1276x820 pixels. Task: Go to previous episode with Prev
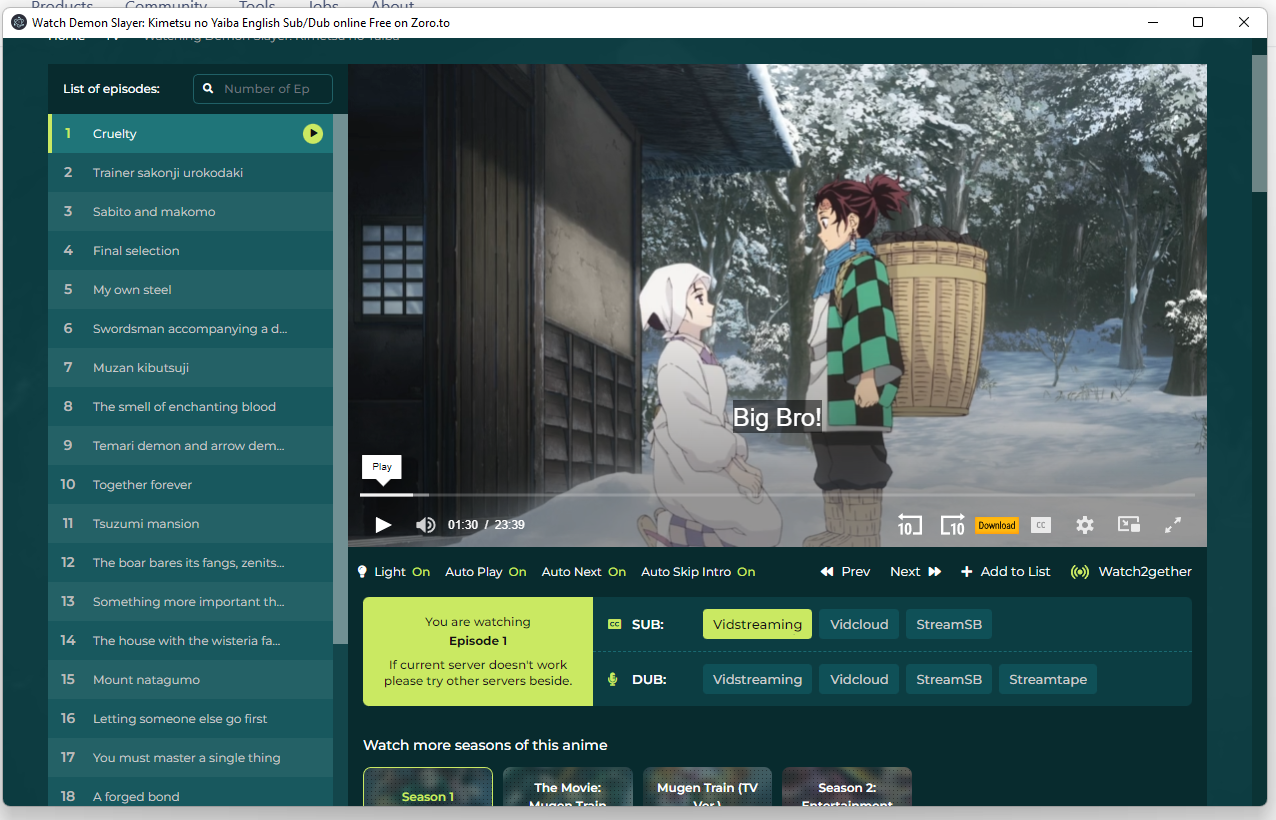pos(845,572)
